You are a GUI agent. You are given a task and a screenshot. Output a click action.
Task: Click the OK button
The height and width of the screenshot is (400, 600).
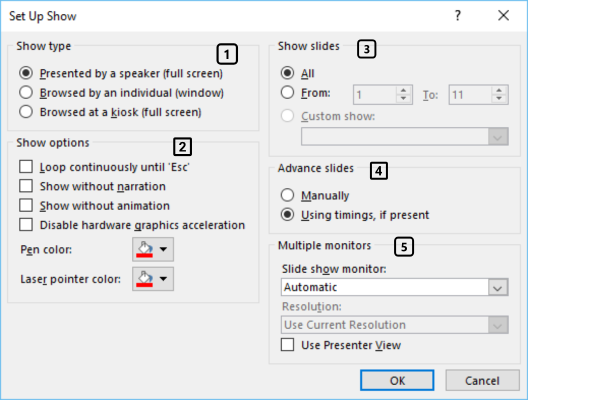click(x=396, y=380)
